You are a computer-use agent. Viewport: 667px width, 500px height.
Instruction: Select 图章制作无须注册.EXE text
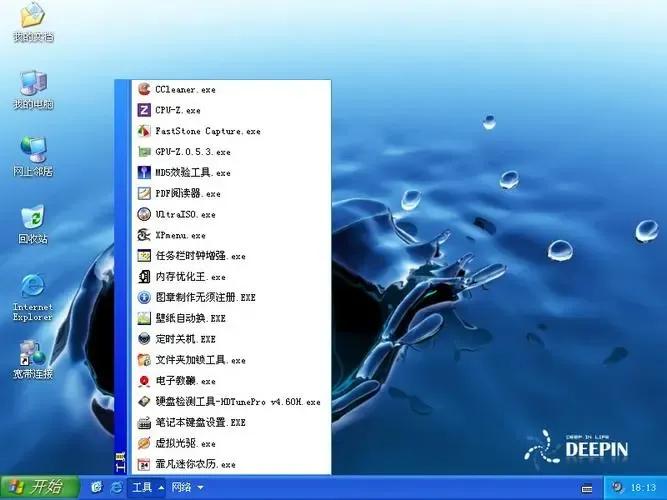click(205, 297)
